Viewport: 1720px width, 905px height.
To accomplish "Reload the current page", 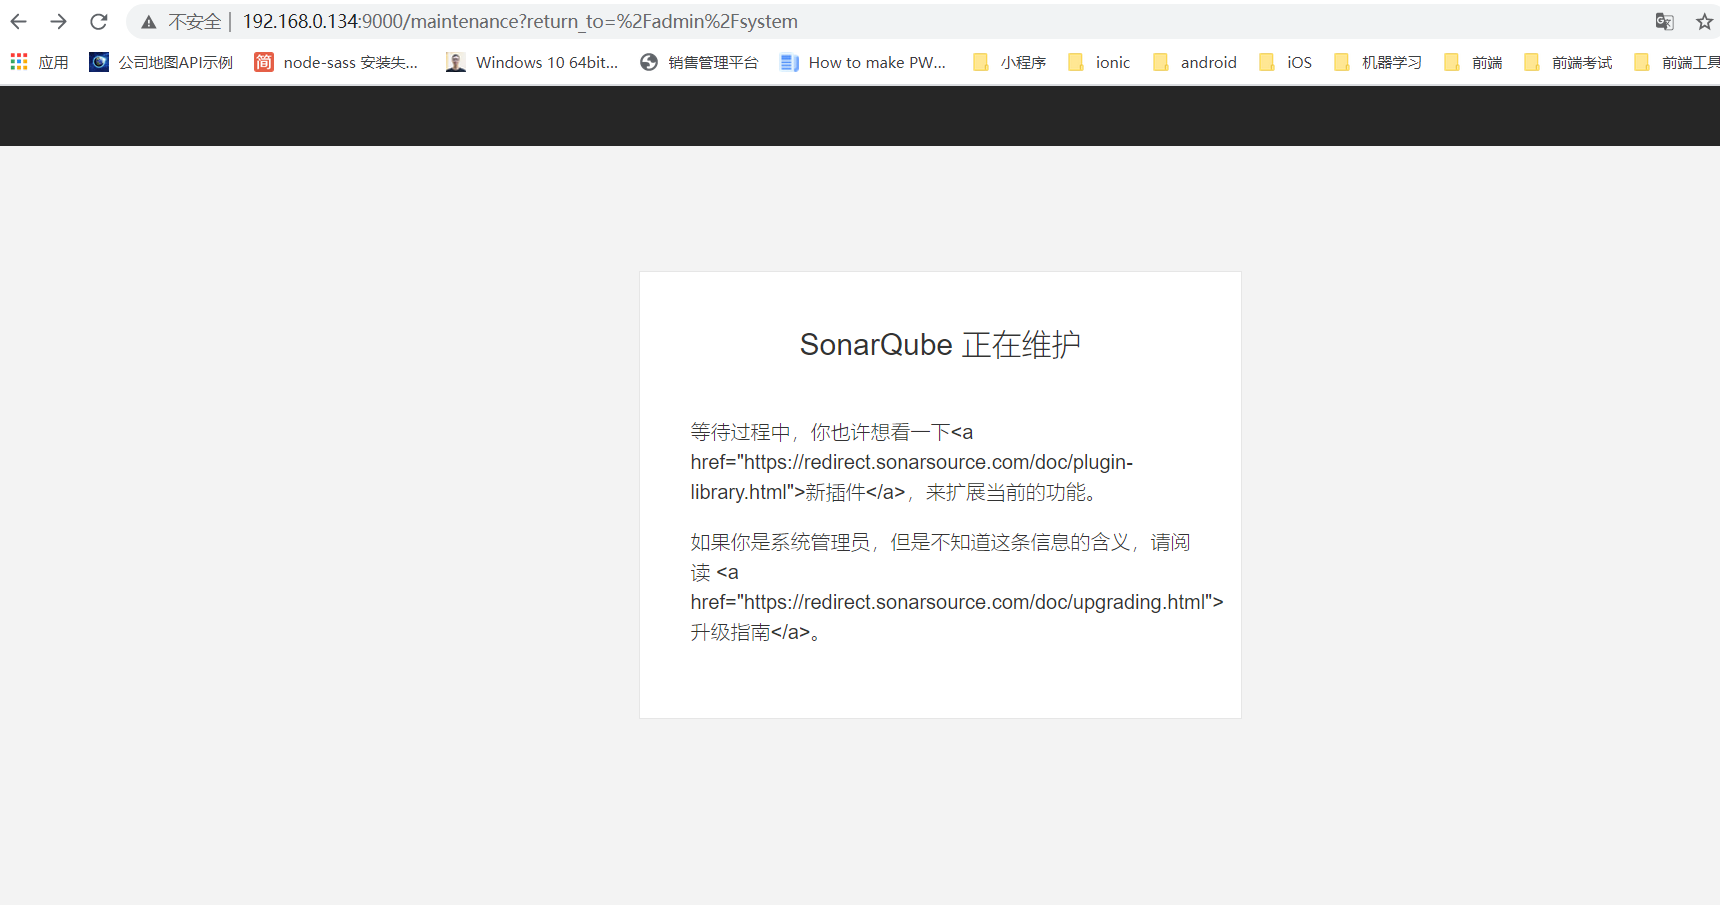I will pyautogui.click(x=98, y=21).
